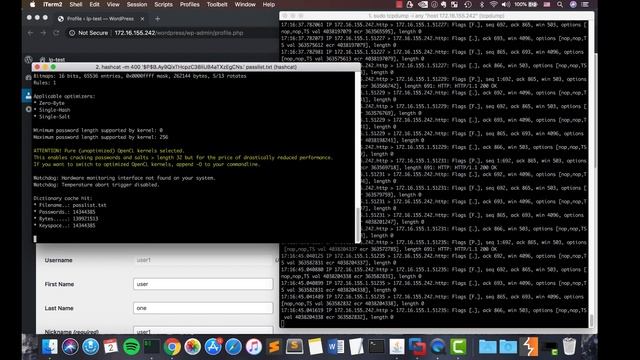Open Camtasia from the dock

pyautogui.click(x=458, y=347)
